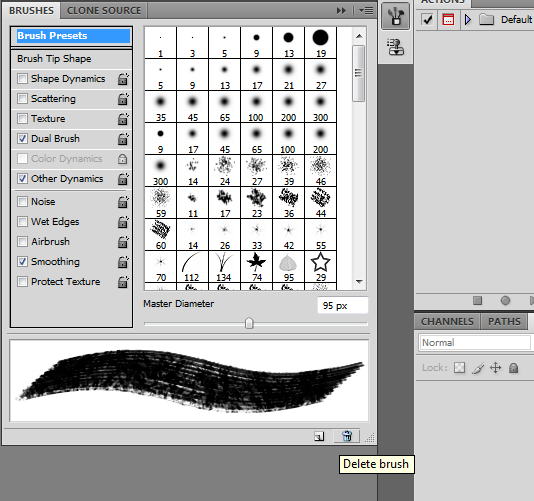Switch to the Brushes tab

coord(31,11)
